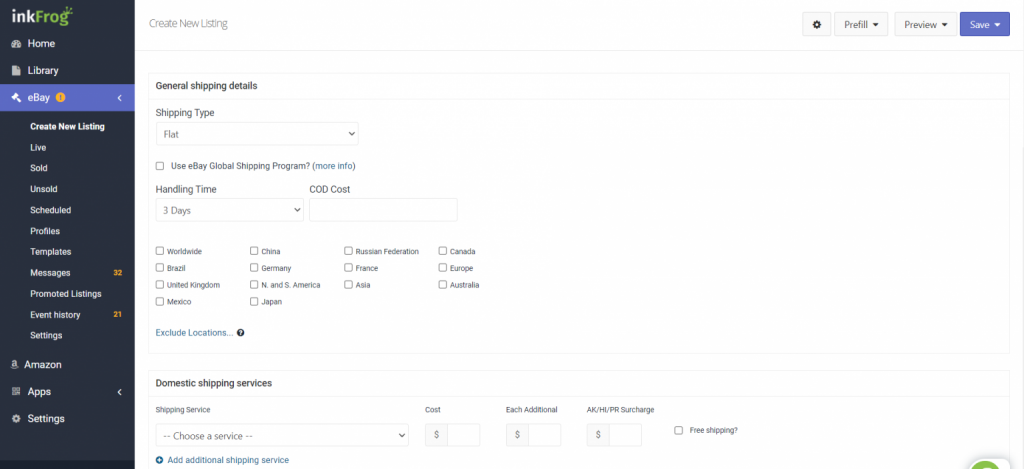Collapse the eBay sidebar section chevron

tap(120, 98)
